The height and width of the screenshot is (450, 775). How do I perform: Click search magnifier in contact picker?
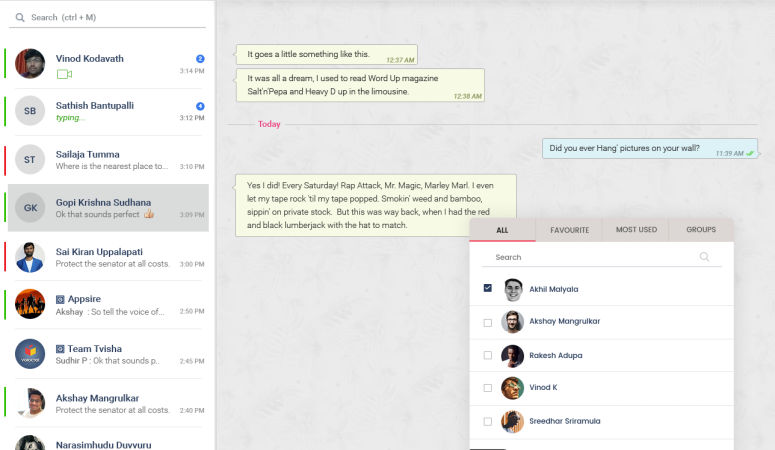coord(704,257)
